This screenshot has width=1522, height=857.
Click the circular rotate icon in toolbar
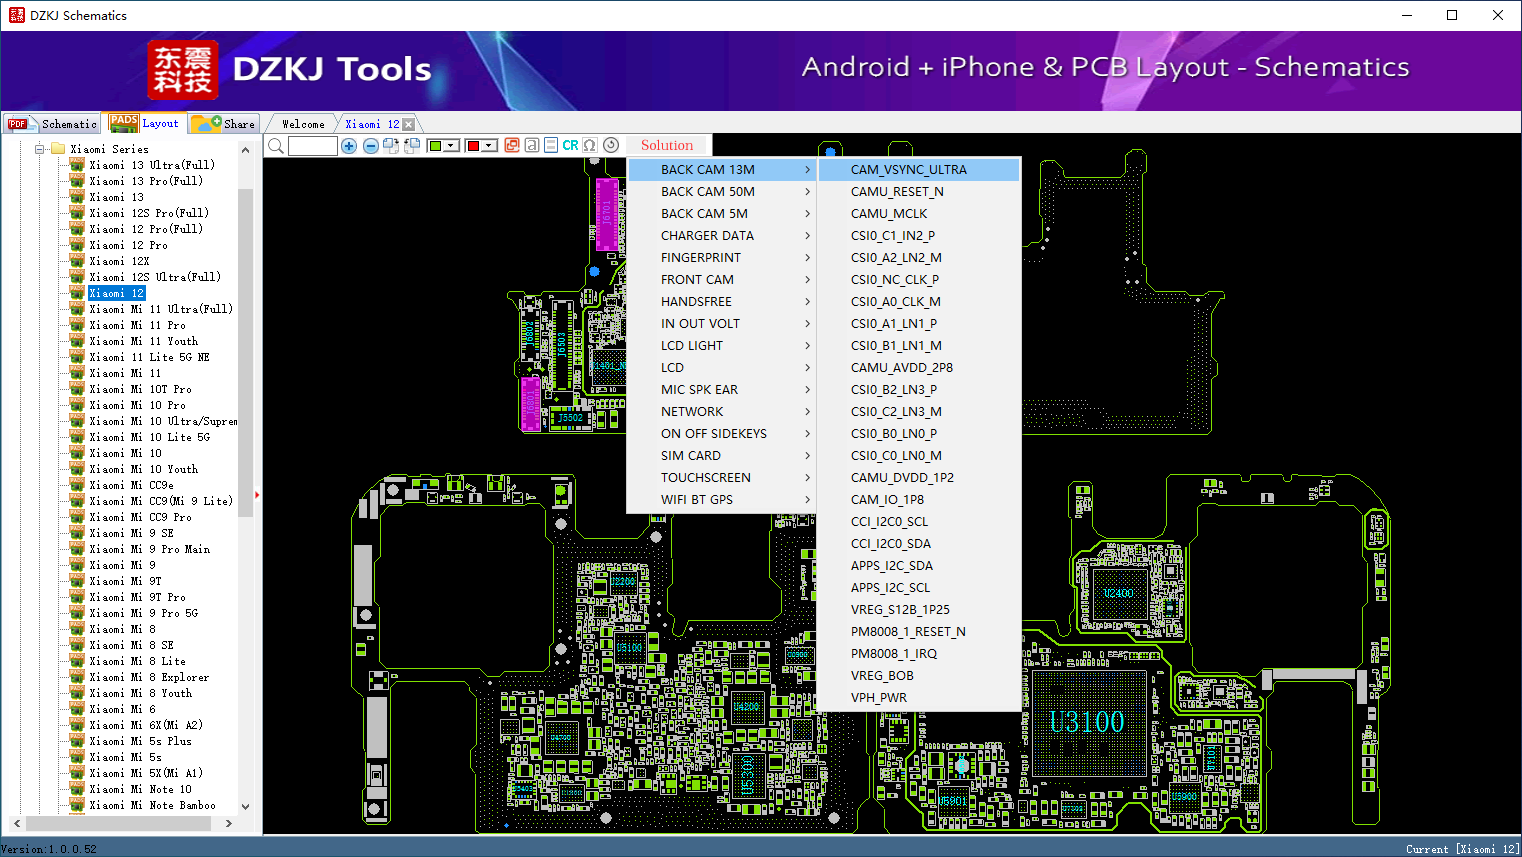pyautogui.click(x=611, y=145)
